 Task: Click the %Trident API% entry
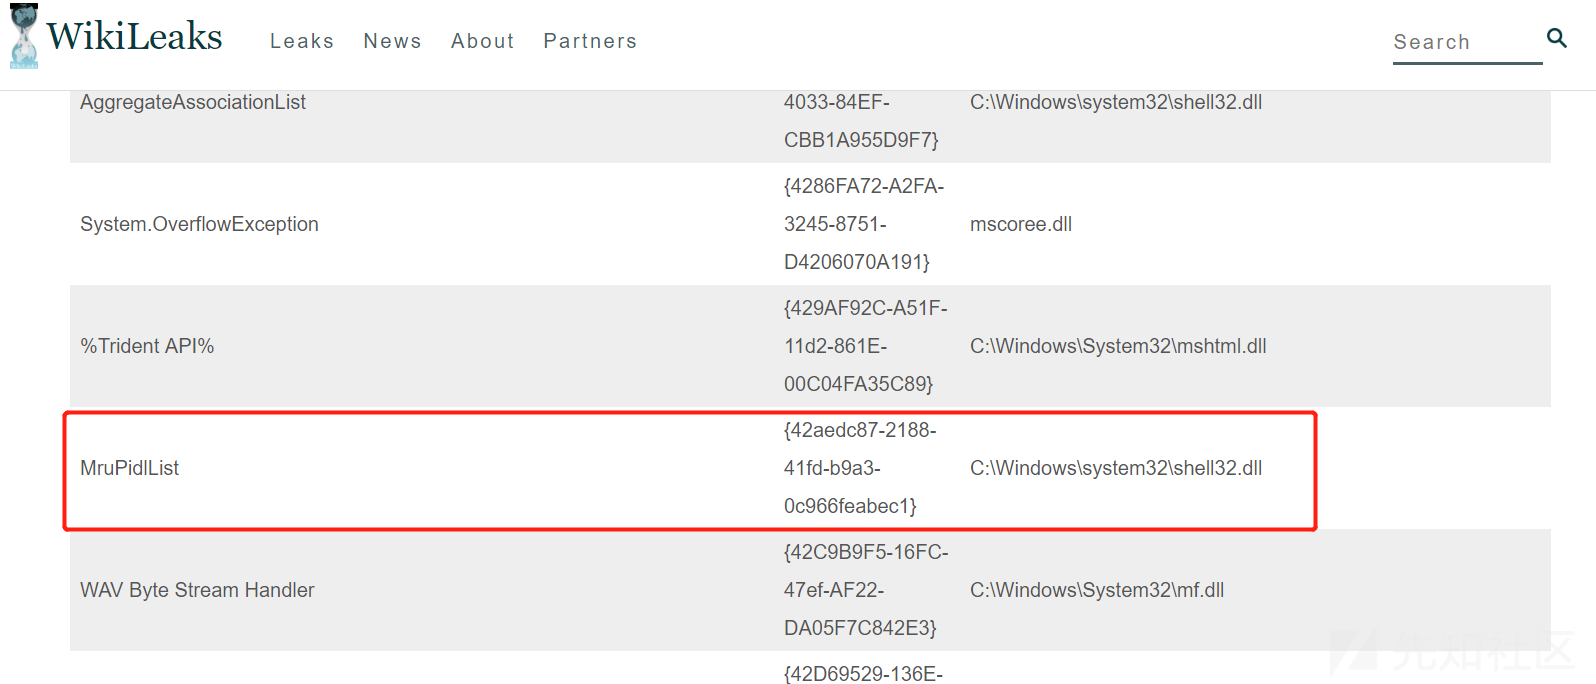click(147, 346)
